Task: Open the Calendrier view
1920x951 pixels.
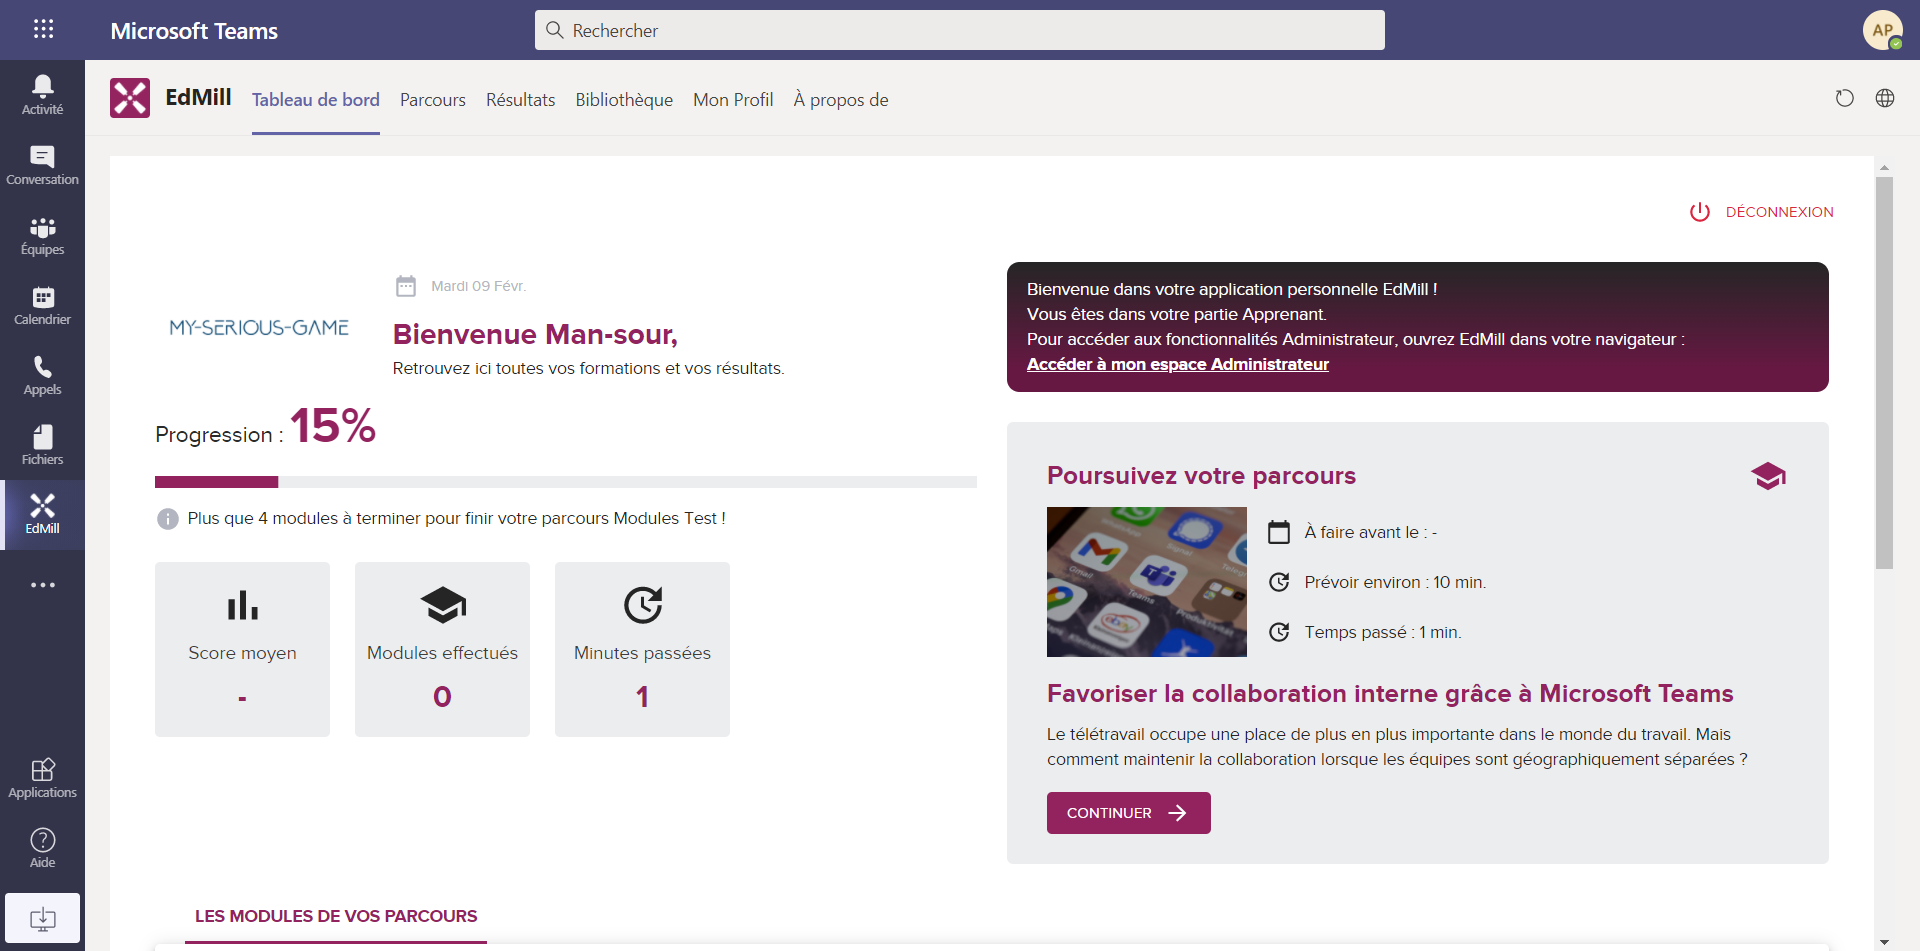Action: (42, 305)
